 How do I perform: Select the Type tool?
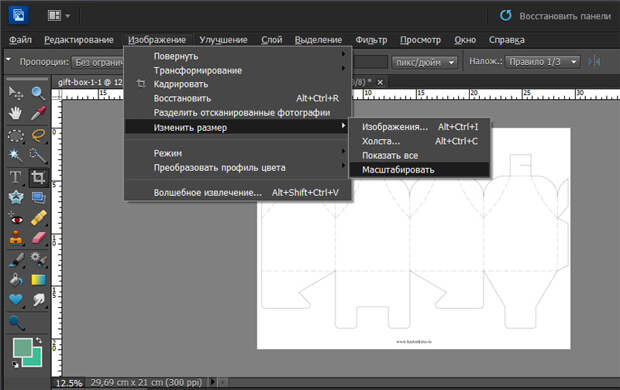point(15,177)
